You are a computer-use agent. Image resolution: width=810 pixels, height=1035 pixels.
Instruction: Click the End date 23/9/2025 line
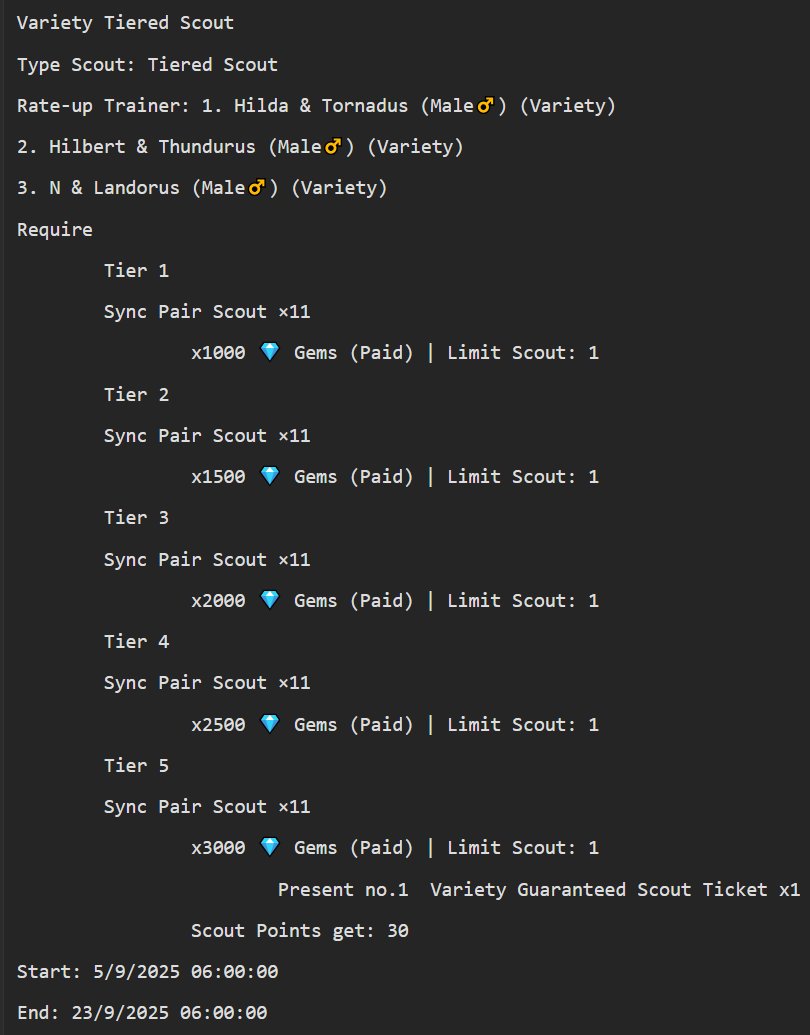pyautogui.click(x=142, y=1013)
